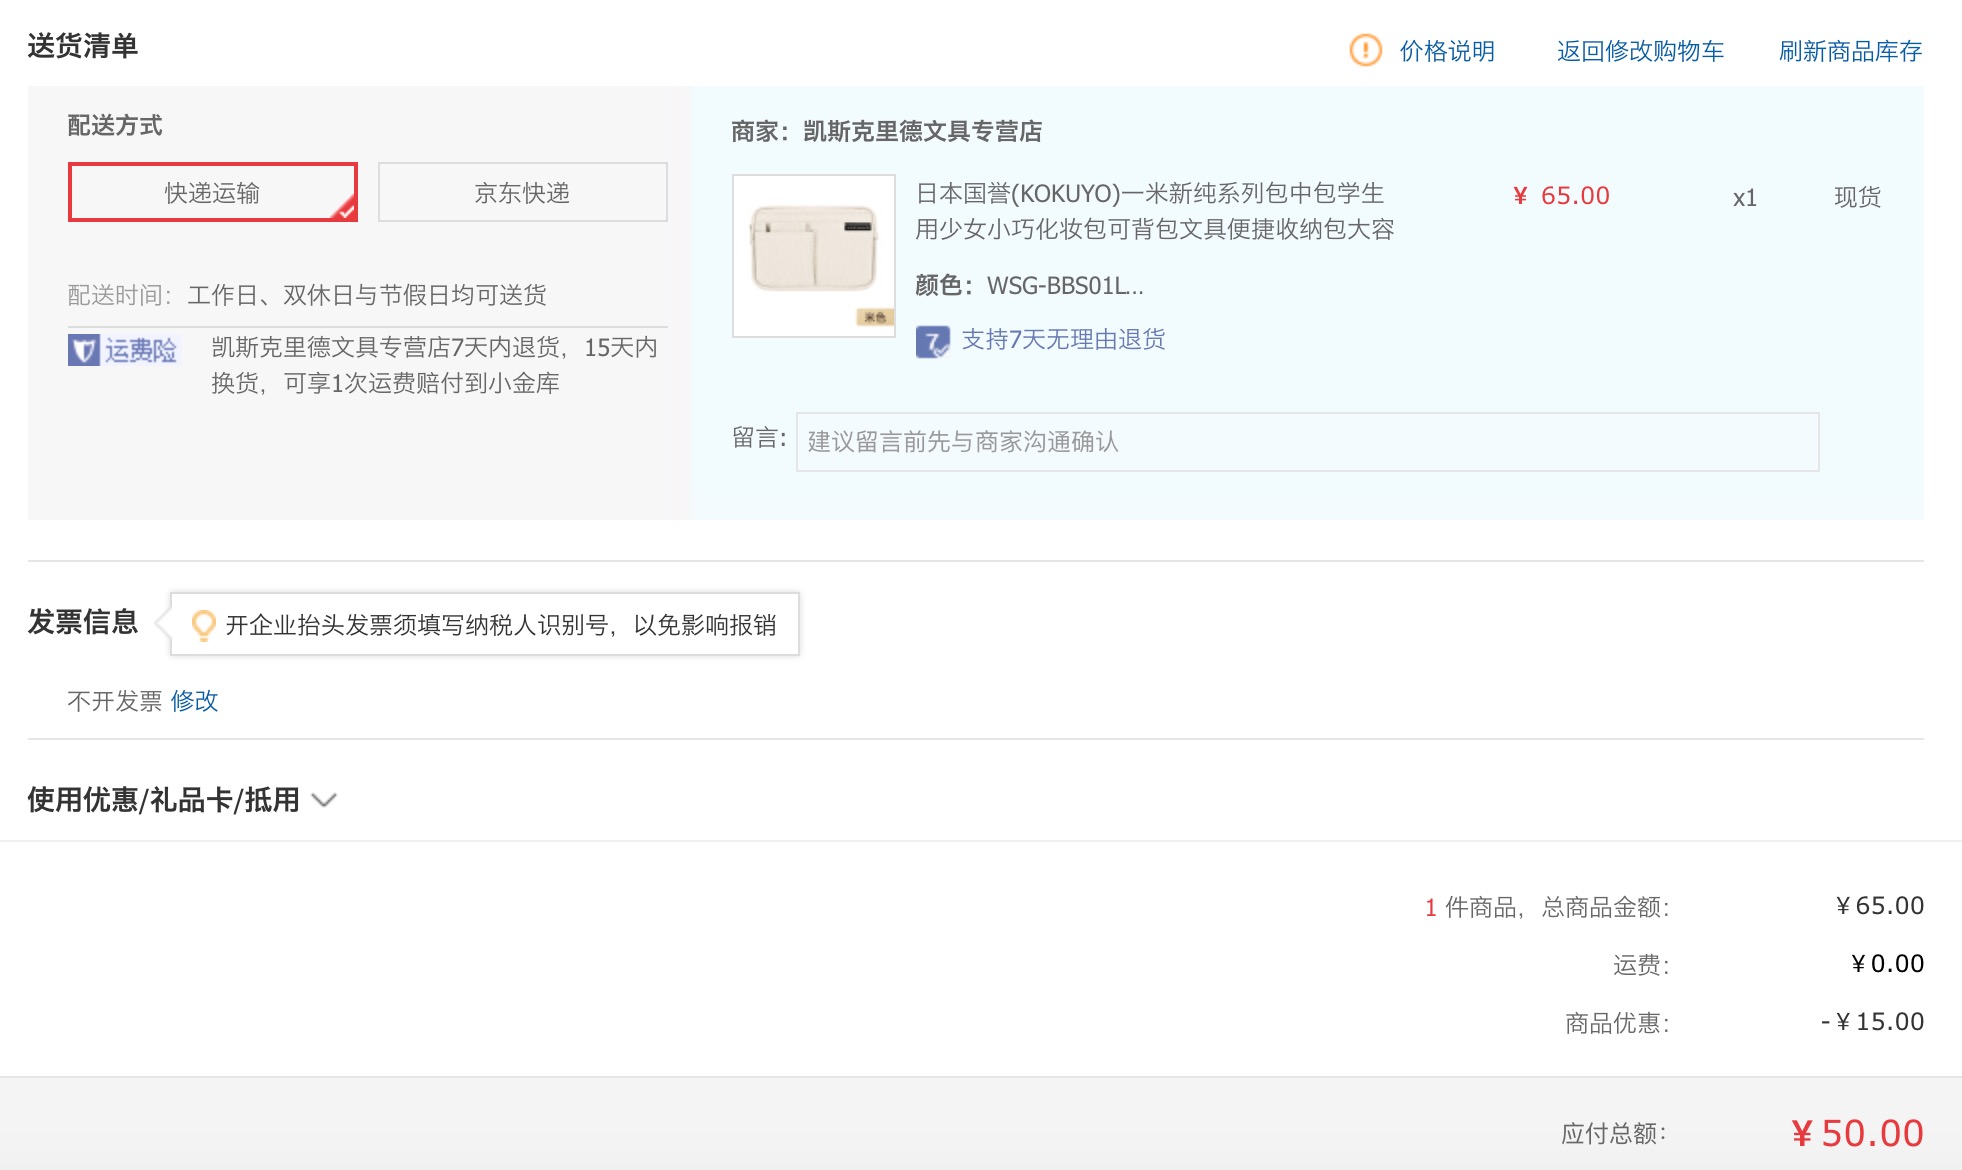This screenshot has height=1170, width=1962.
Task: Click the 使用优惠/礼品卡/抵用 heading
Action: (x=164, y=800)
